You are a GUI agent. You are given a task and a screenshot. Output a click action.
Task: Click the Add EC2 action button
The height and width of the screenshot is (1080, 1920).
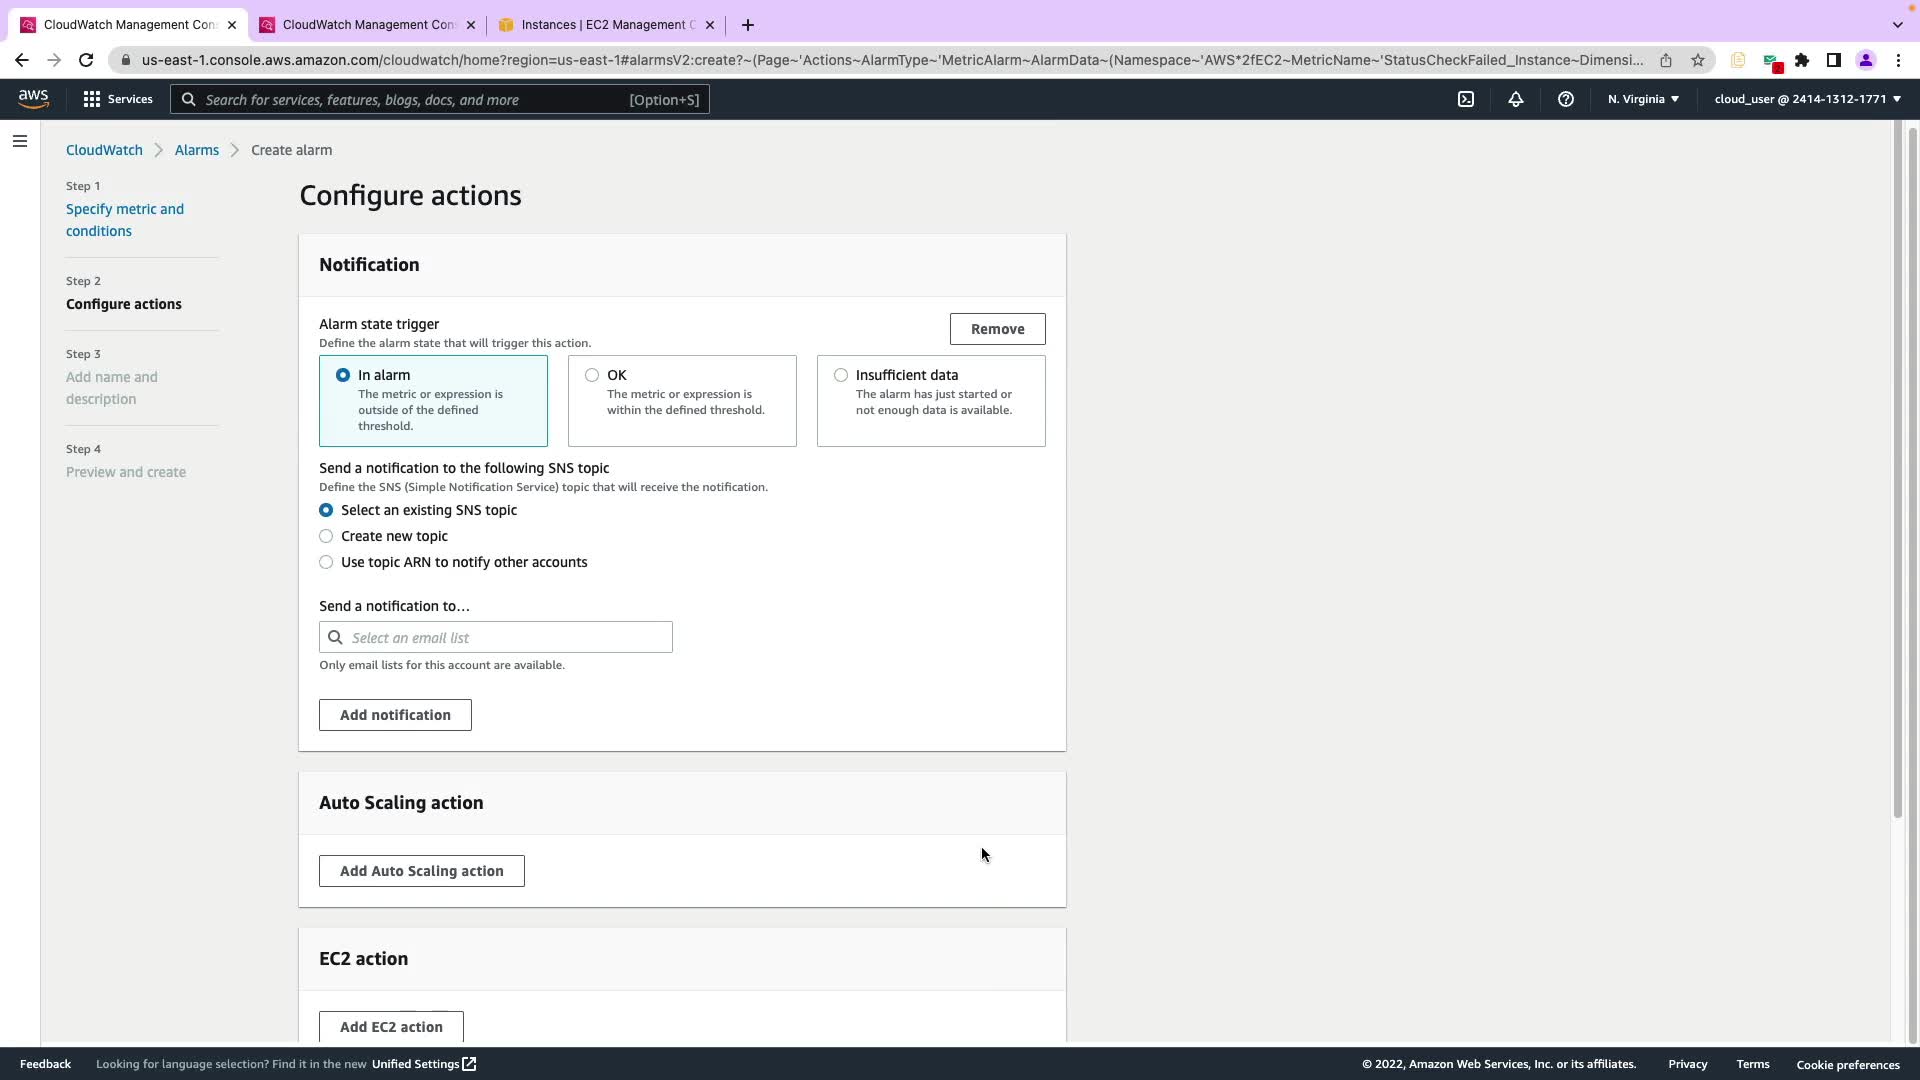(x=391, y=1026)
